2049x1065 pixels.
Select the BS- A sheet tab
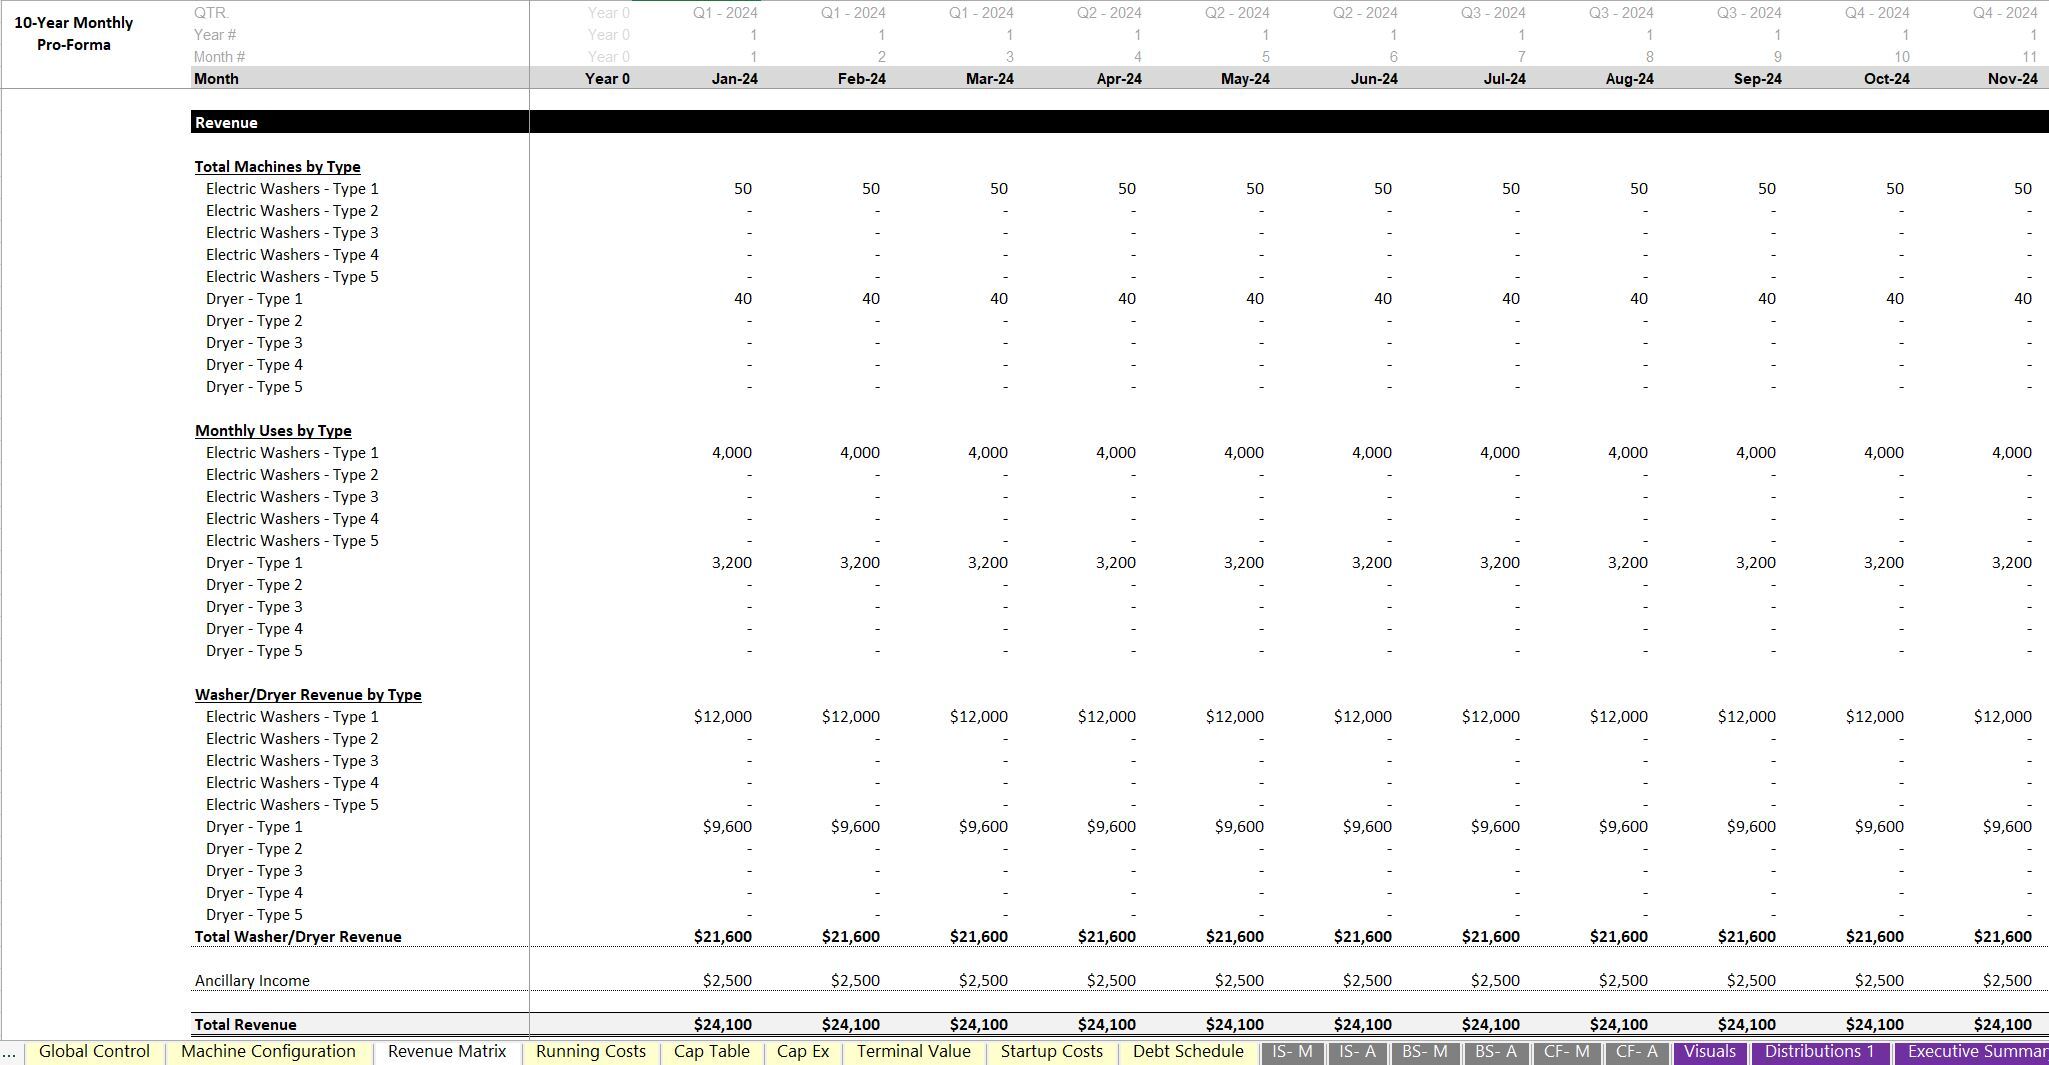click(1494, 1051)
